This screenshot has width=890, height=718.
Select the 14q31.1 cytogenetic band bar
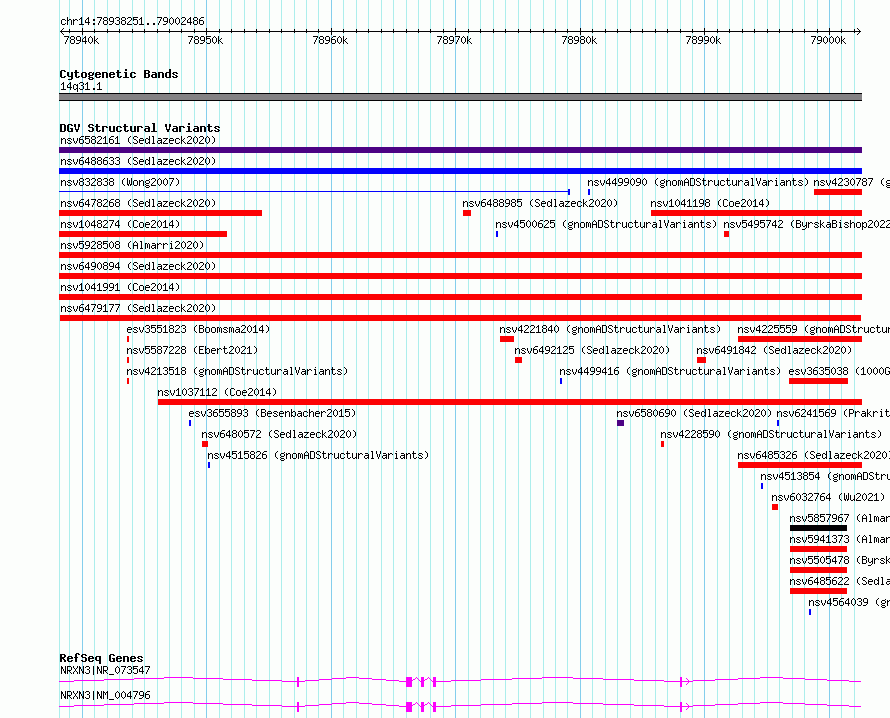(460, 97)
